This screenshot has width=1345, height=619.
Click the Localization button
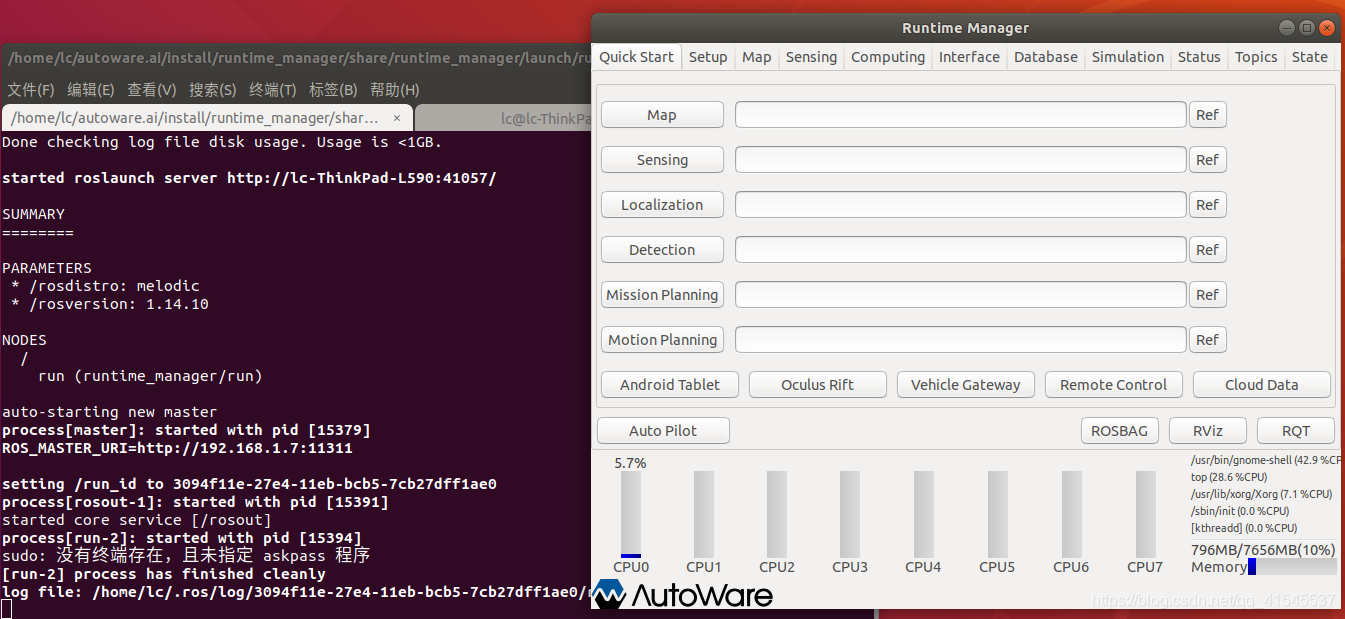pyautogui.click(x=662, y=205)
